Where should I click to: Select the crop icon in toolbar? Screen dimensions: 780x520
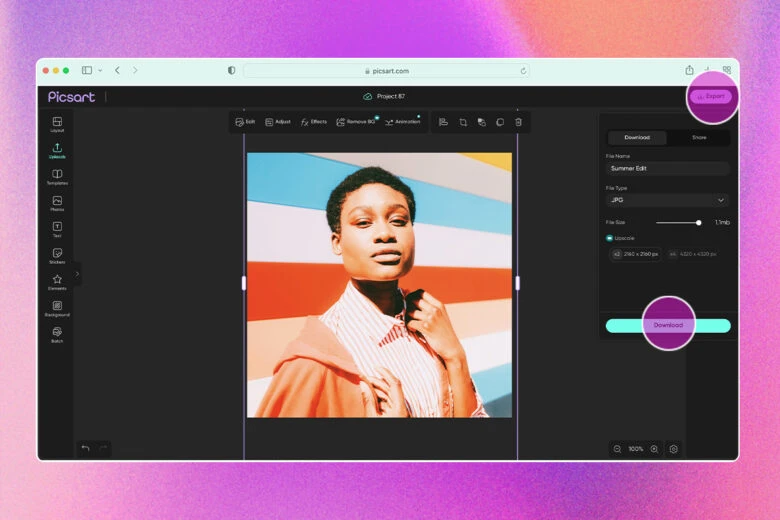[463, 122]
